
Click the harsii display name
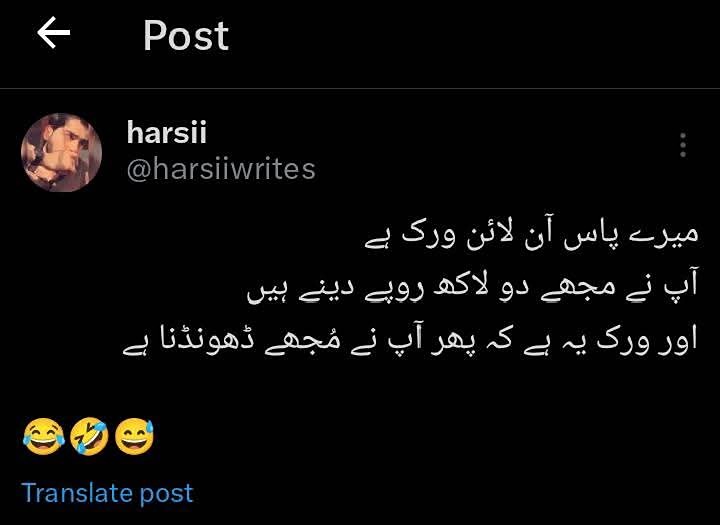[167, 132]
